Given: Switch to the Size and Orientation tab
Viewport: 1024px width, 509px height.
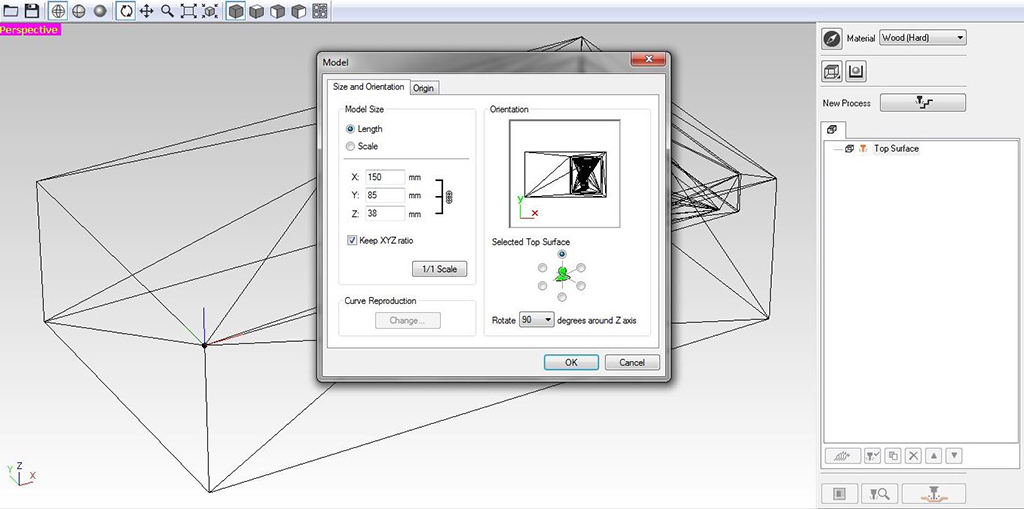Looking at the screenshot, I should pos(368,87).
